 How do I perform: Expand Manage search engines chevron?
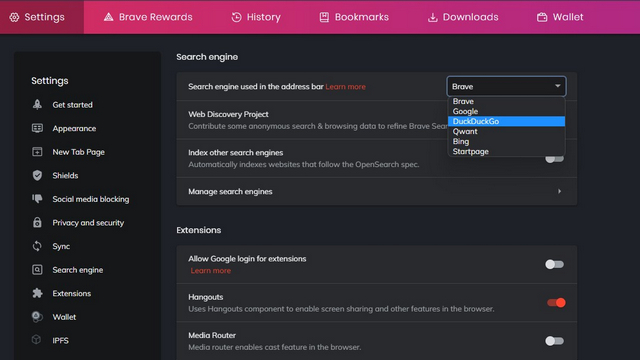[x=559, y=191]
